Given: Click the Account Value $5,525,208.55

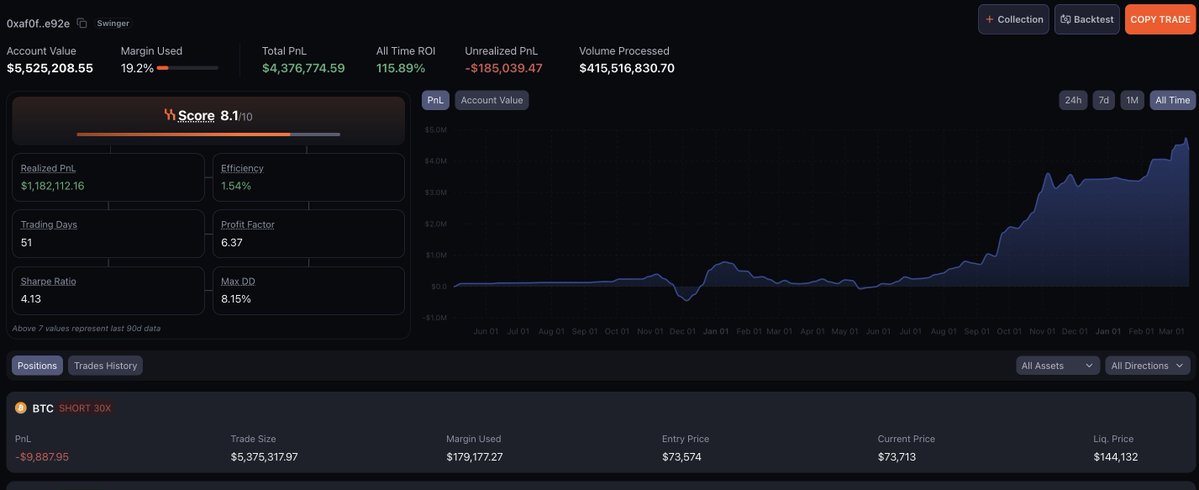Looking at the screenshot, I should [50, 68].
